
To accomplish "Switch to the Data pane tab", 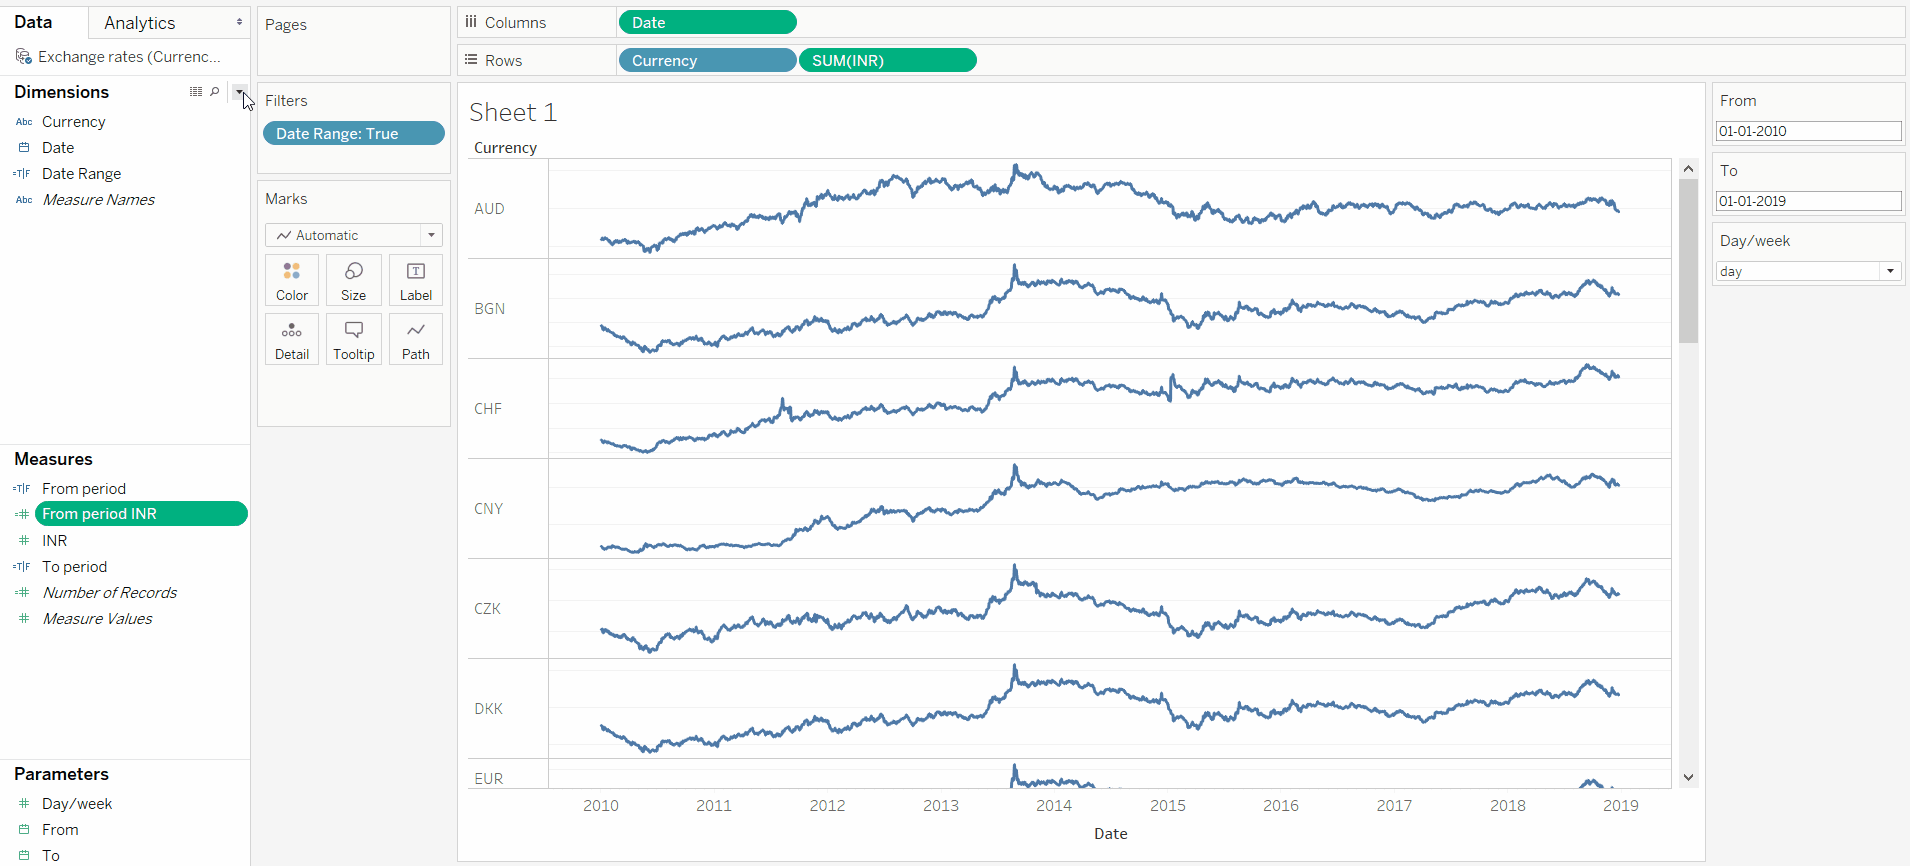I will click(x=33, y=22).
